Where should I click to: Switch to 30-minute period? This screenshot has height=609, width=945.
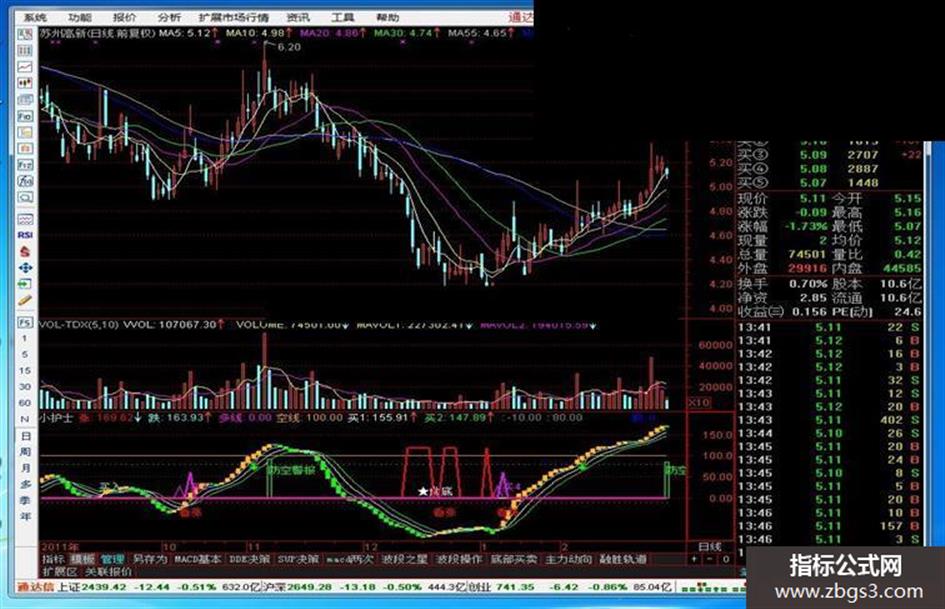(x=25, y=387)
